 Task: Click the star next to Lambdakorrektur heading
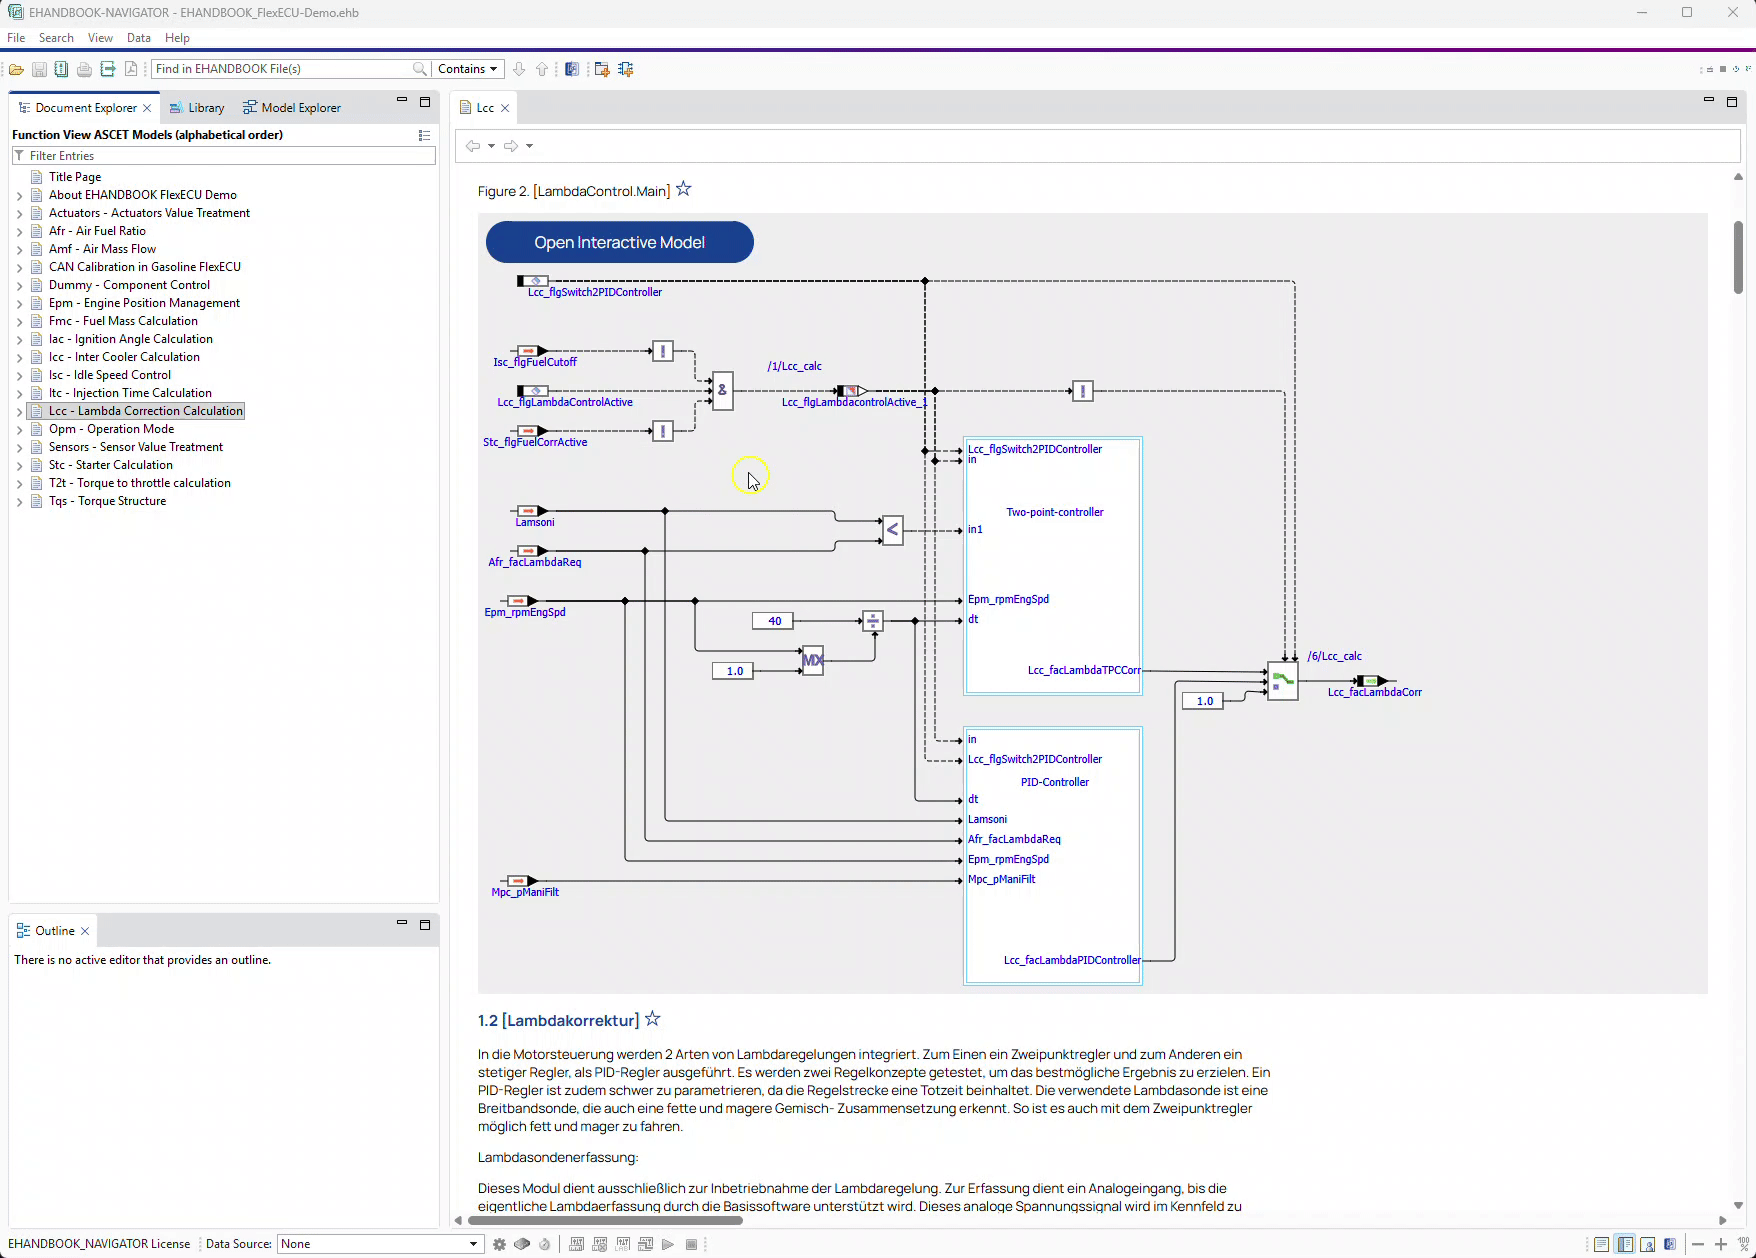point(653,1019)
